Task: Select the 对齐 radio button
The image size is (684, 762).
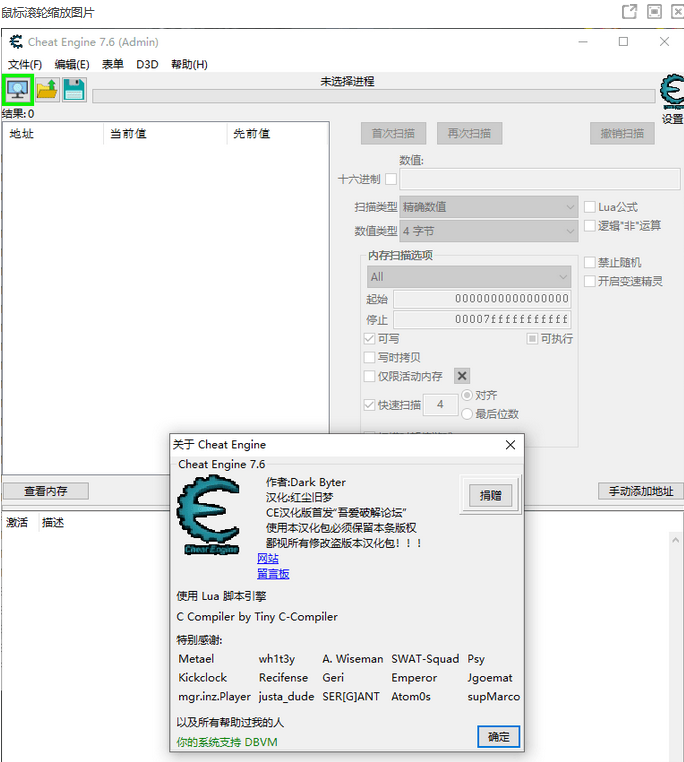Action: tap(467, 395)
